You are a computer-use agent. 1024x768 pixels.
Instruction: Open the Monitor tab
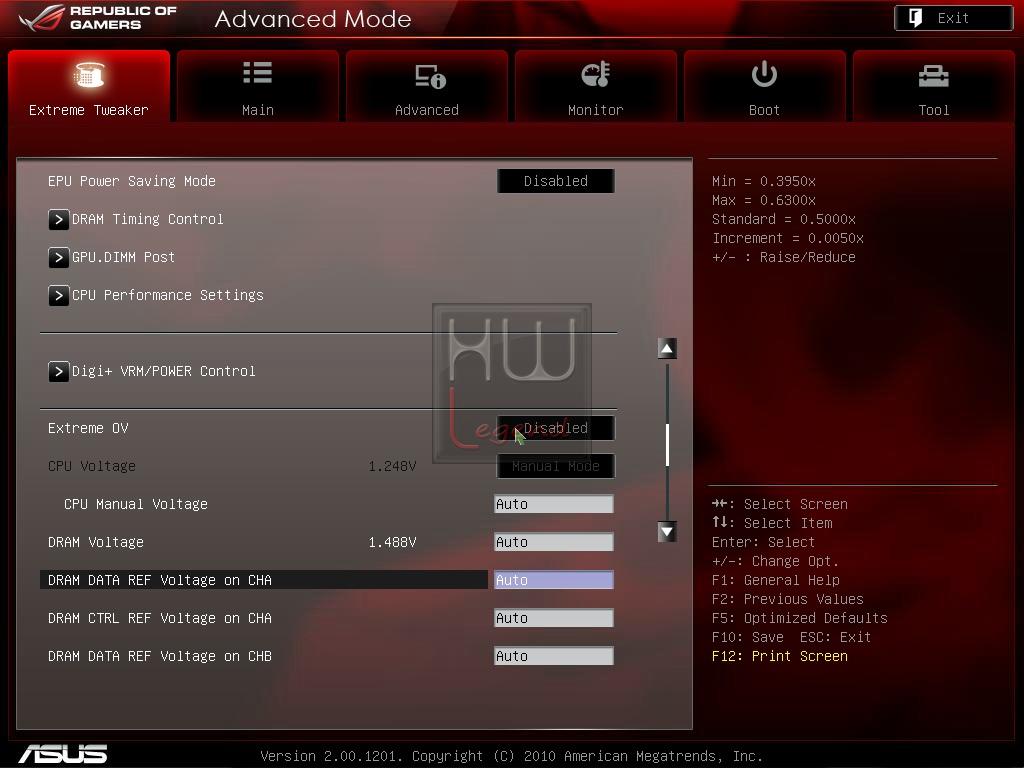[x=596, y=86]
